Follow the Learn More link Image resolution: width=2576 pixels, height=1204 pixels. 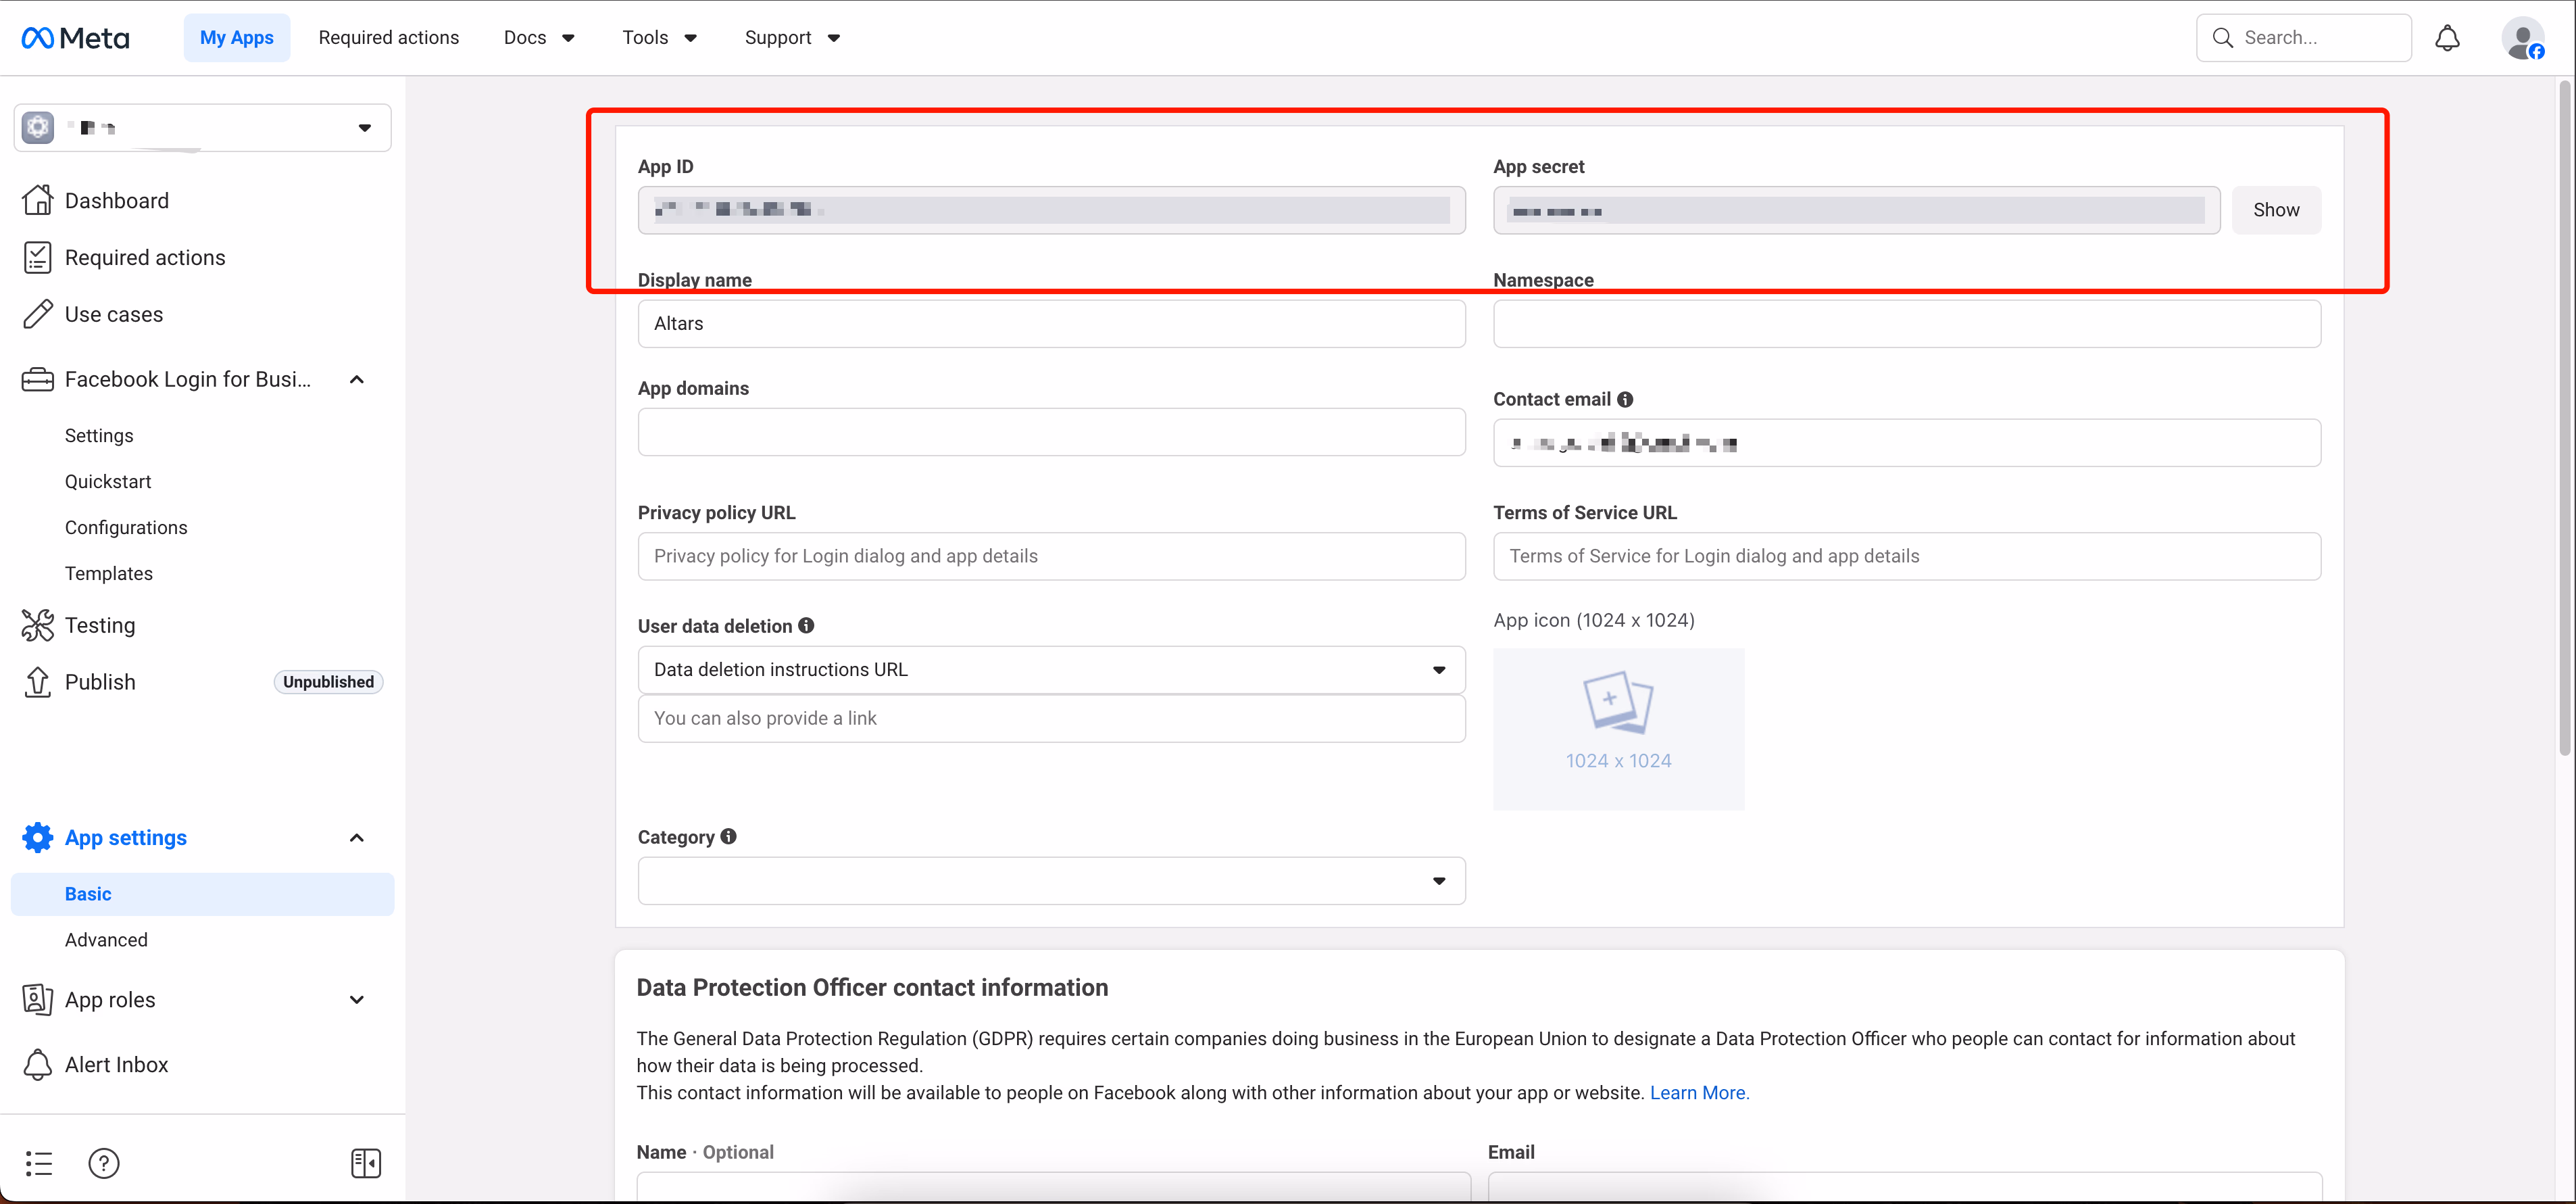1698,1092
